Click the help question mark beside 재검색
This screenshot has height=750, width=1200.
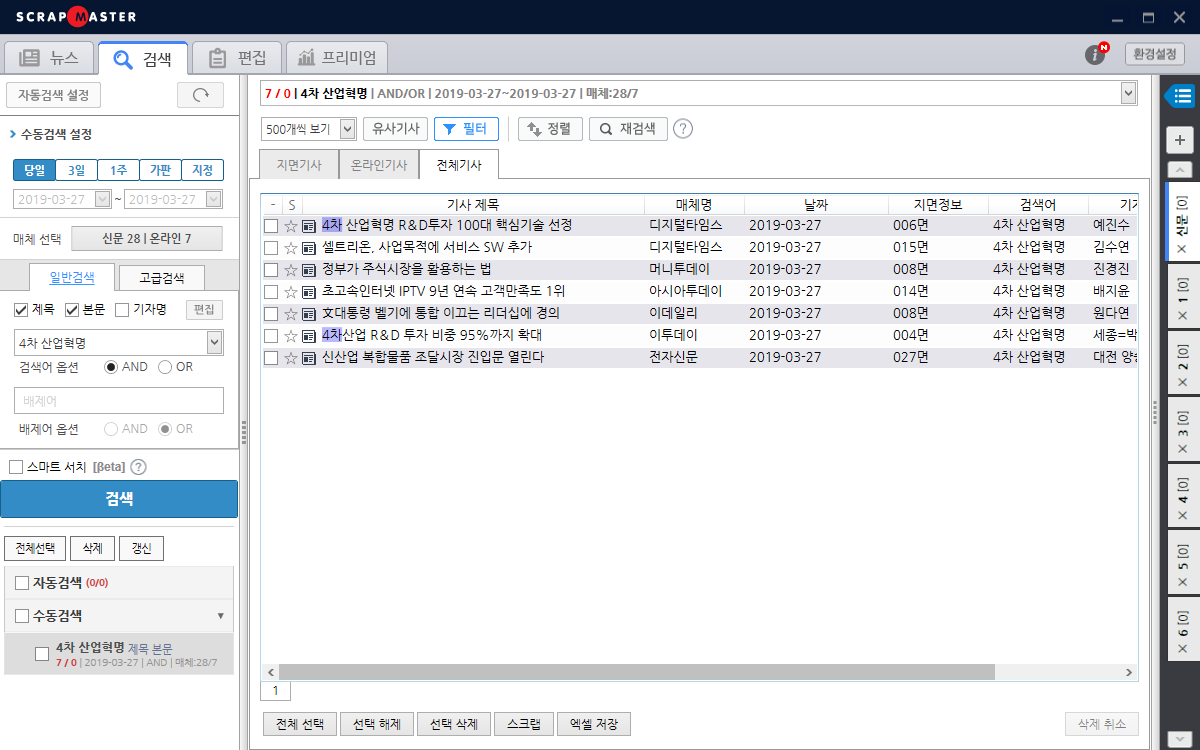pyautogui.click(x=682, y=128)
